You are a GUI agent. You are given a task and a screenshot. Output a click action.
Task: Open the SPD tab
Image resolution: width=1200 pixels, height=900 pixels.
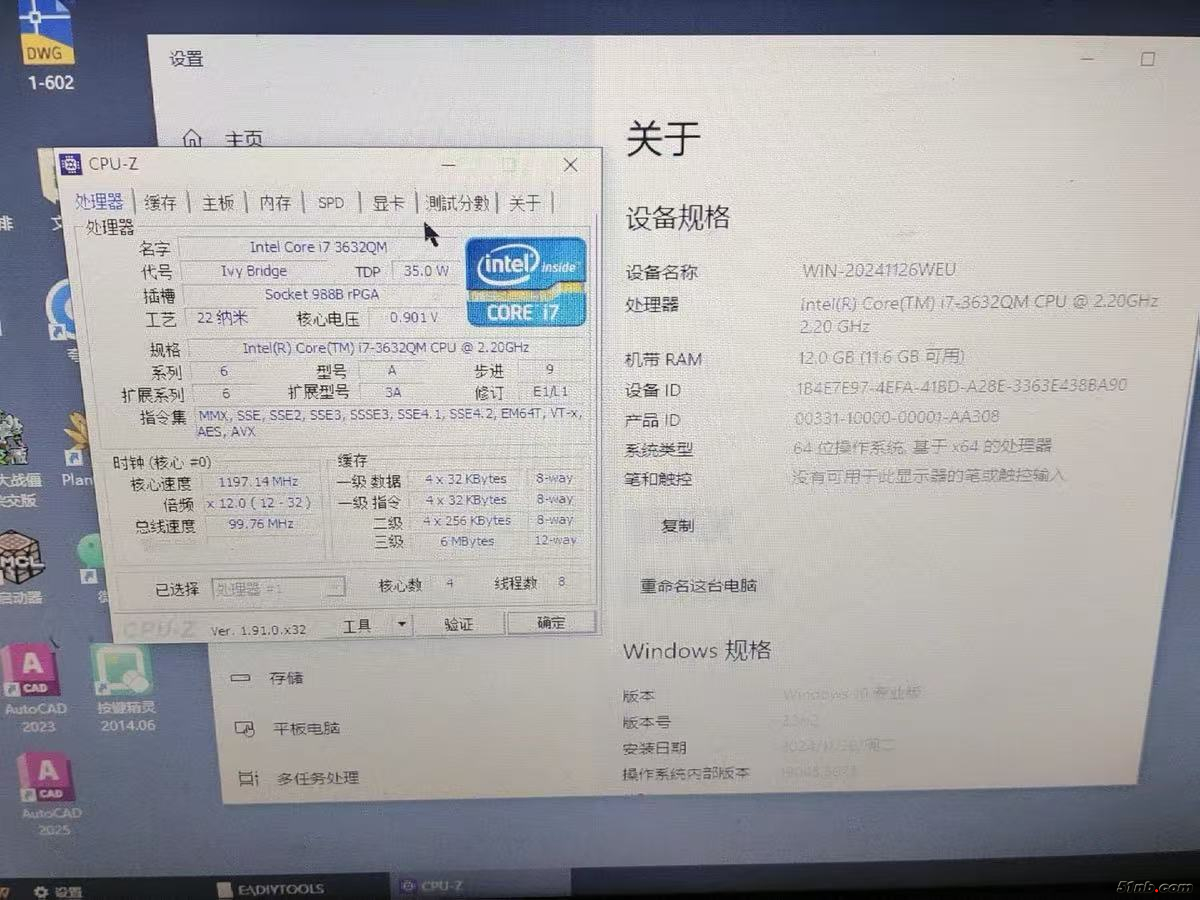pyautogui.click(x=331, y=202)
